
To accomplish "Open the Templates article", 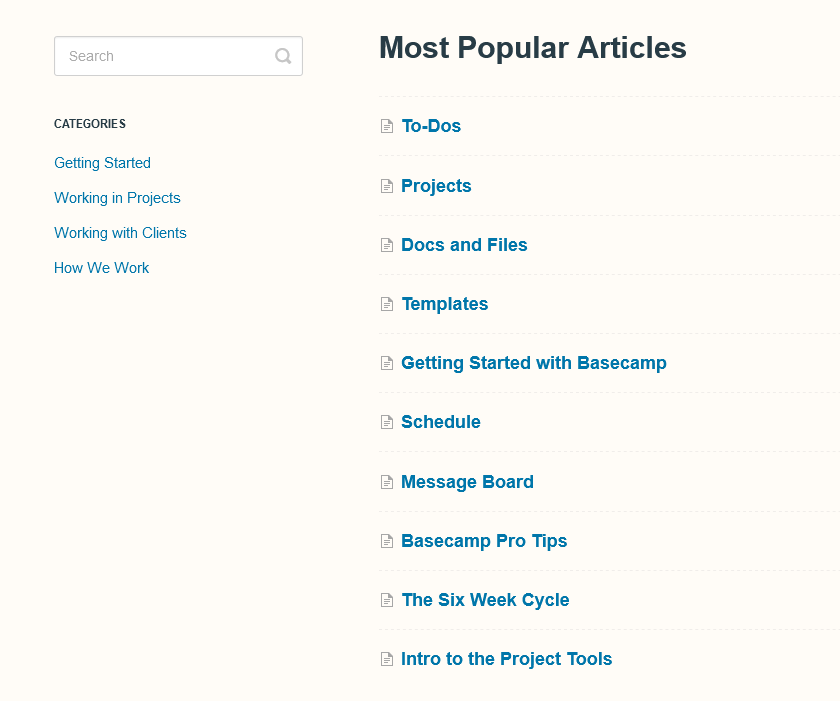I will 444,304.
